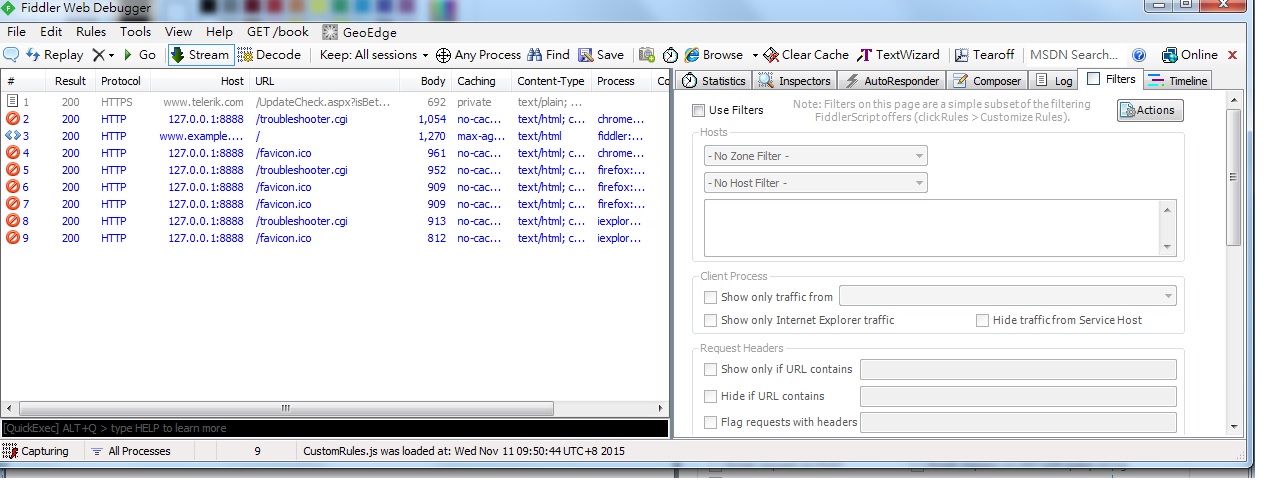Sort sessions by Body column header
The height and width of the screenshot is (486, 1266).
(x=426, y=81)
